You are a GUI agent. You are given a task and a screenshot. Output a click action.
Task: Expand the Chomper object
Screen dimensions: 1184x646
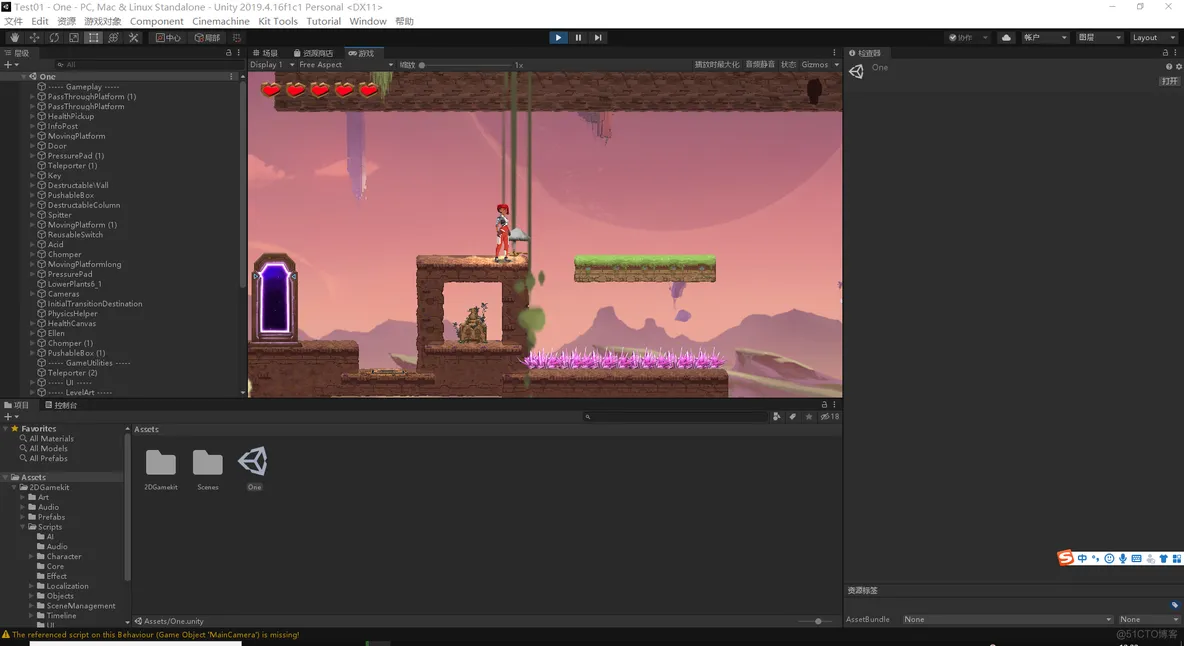pos(32,254)
